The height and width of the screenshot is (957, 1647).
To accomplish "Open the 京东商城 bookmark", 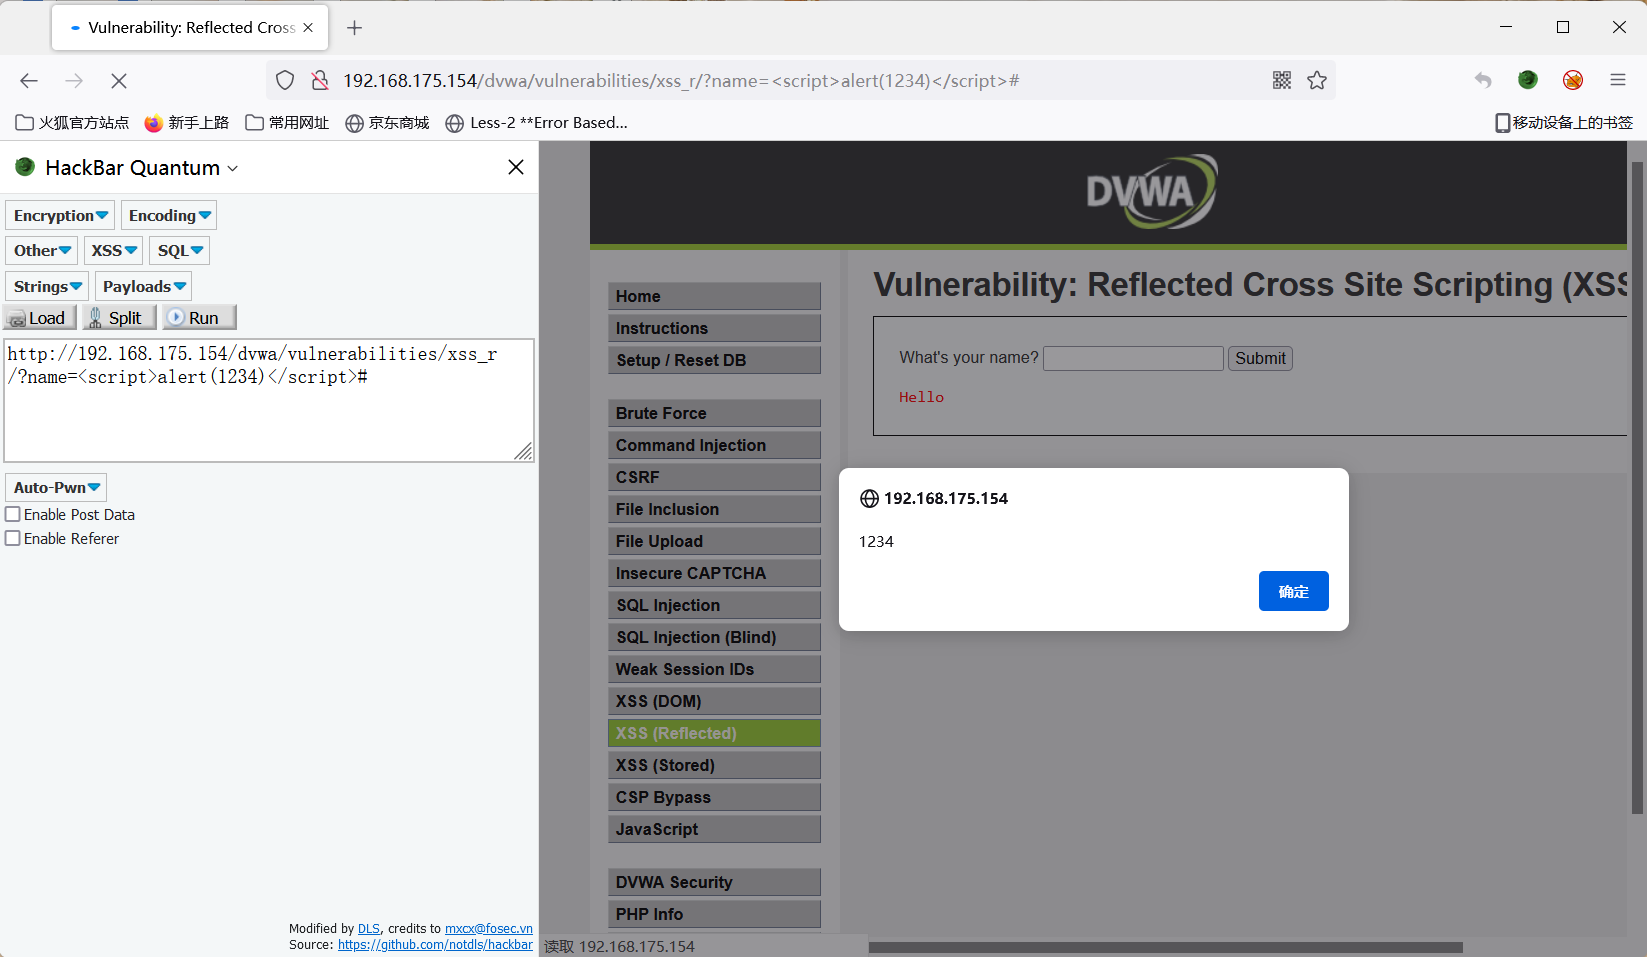I will tap(387, 123).
